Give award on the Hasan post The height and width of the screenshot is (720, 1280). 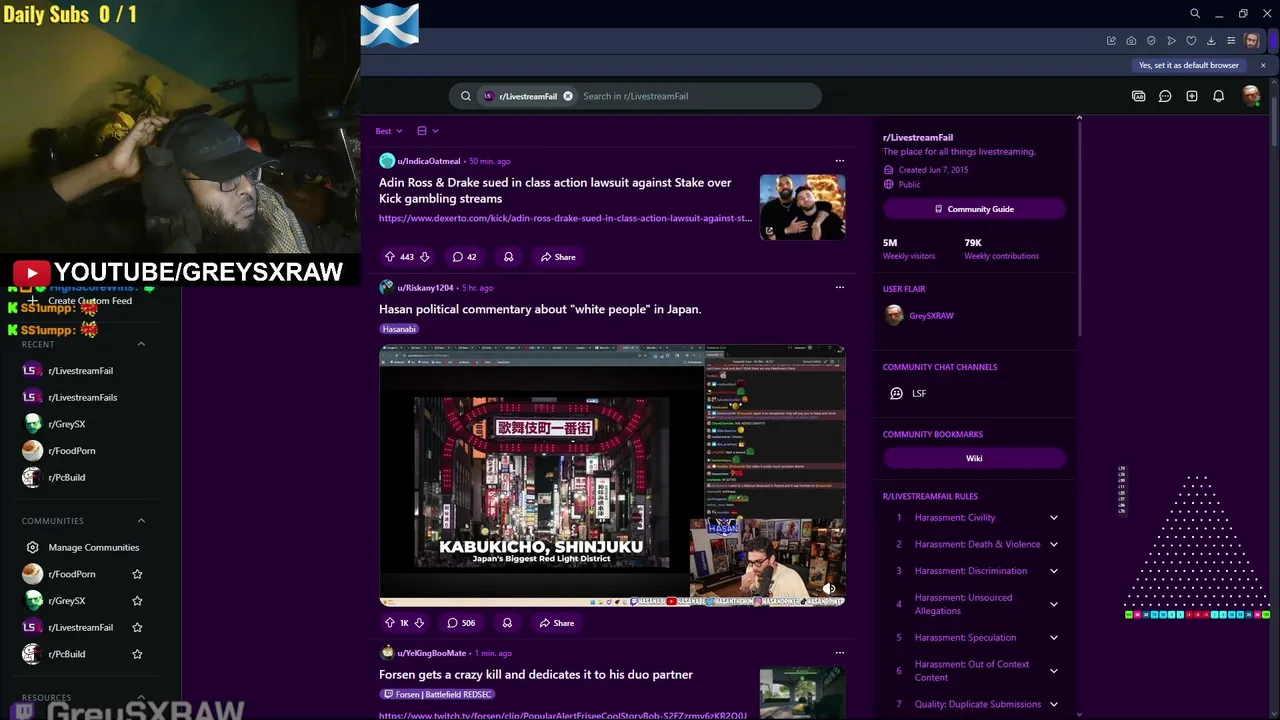(x=507, y=623)
